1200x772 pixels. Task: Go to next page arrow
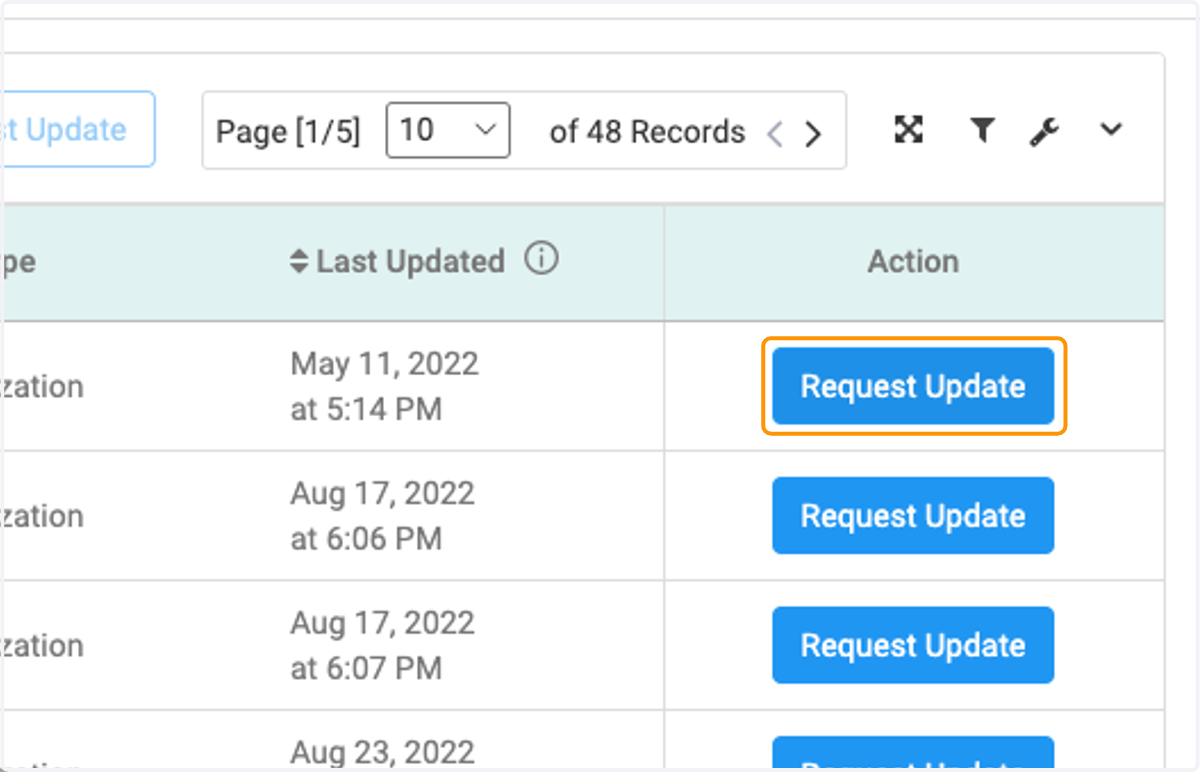point(813,133)
